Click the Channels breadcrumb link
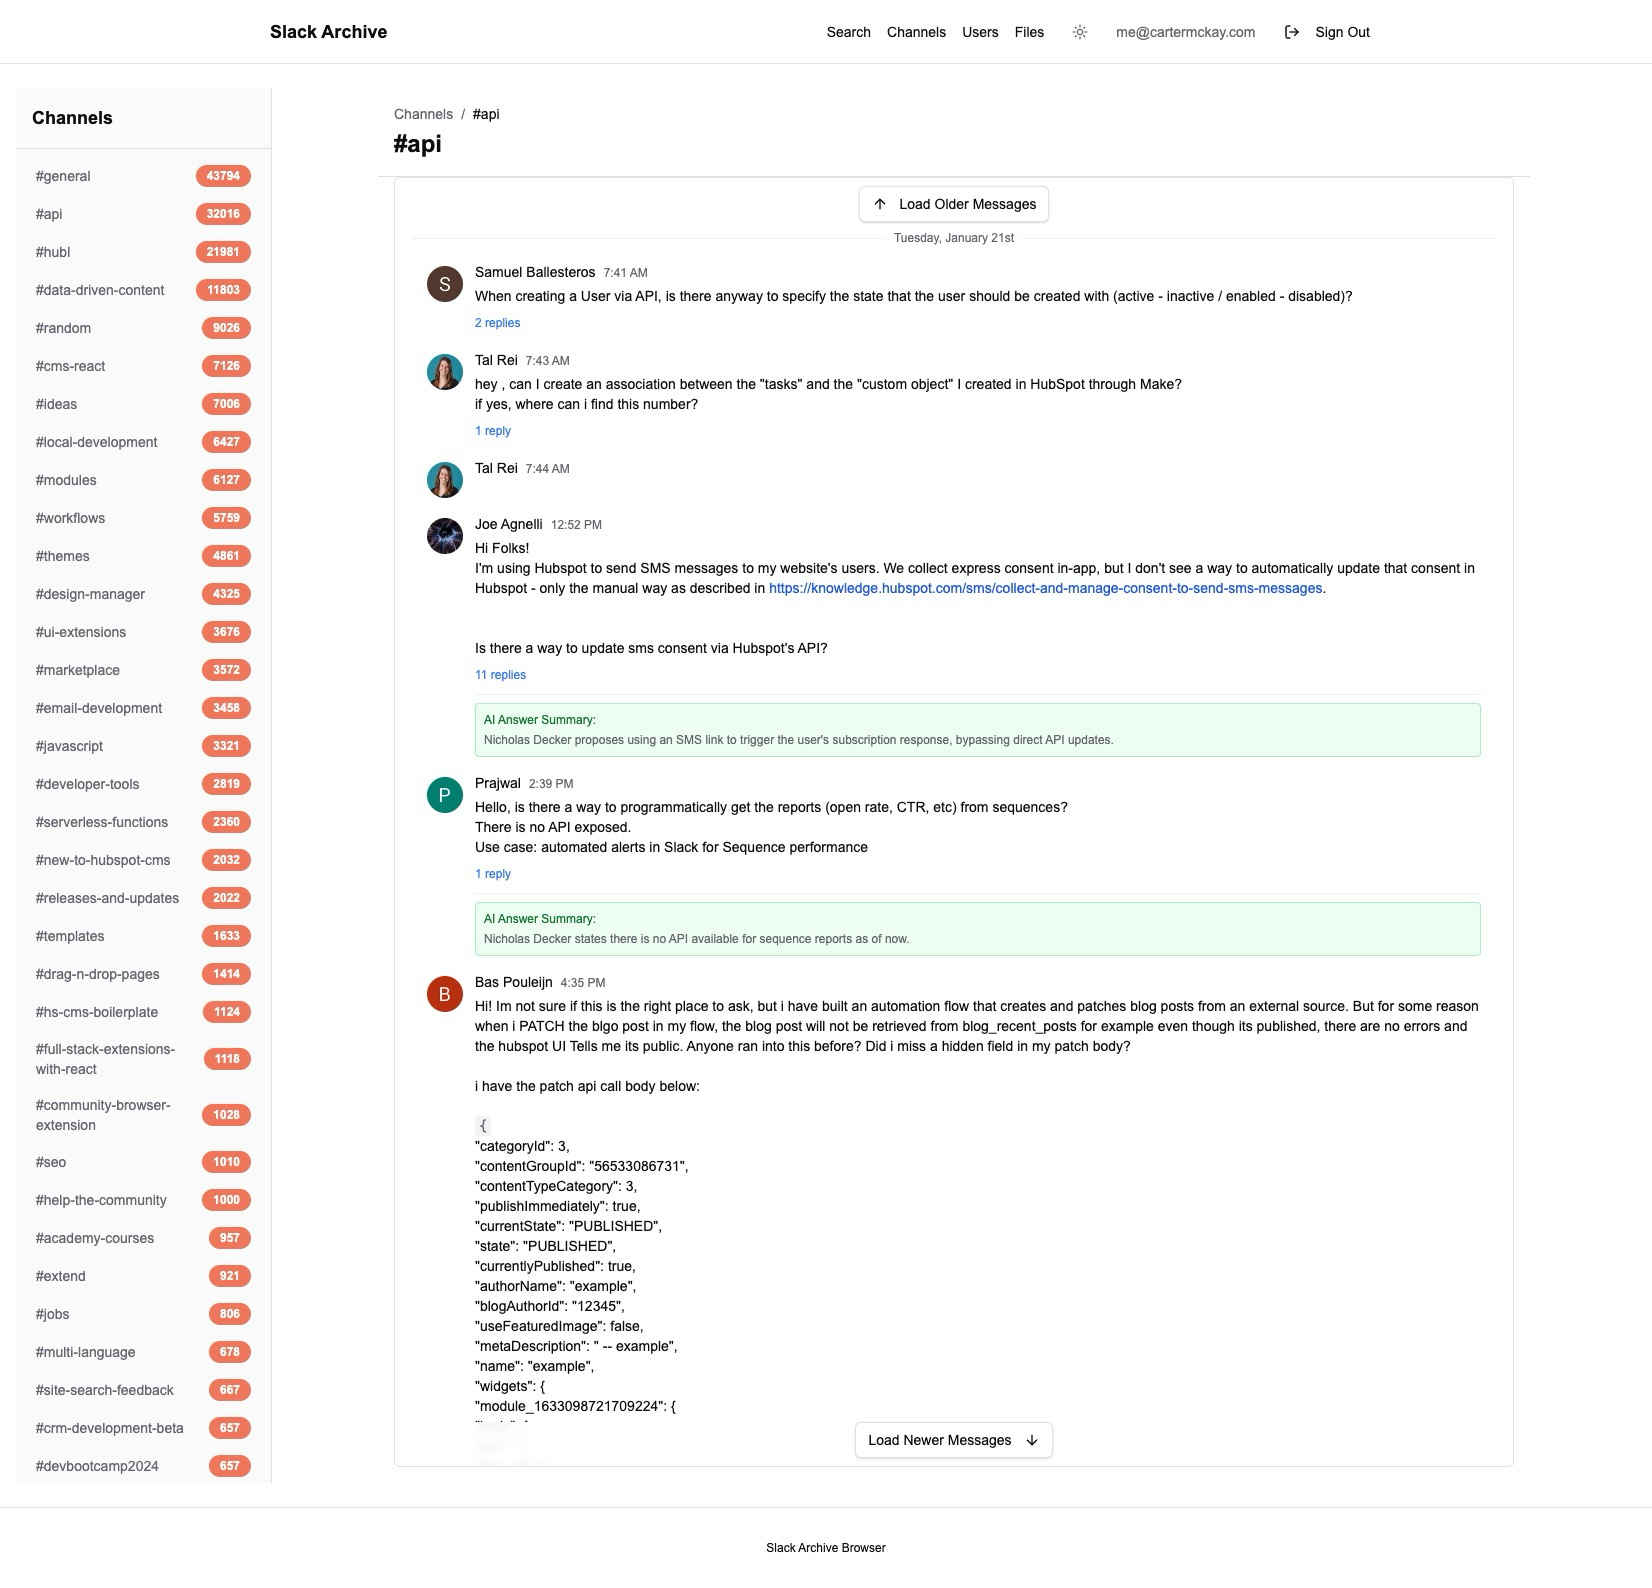1652x1588 pixels. coord(423,114)
